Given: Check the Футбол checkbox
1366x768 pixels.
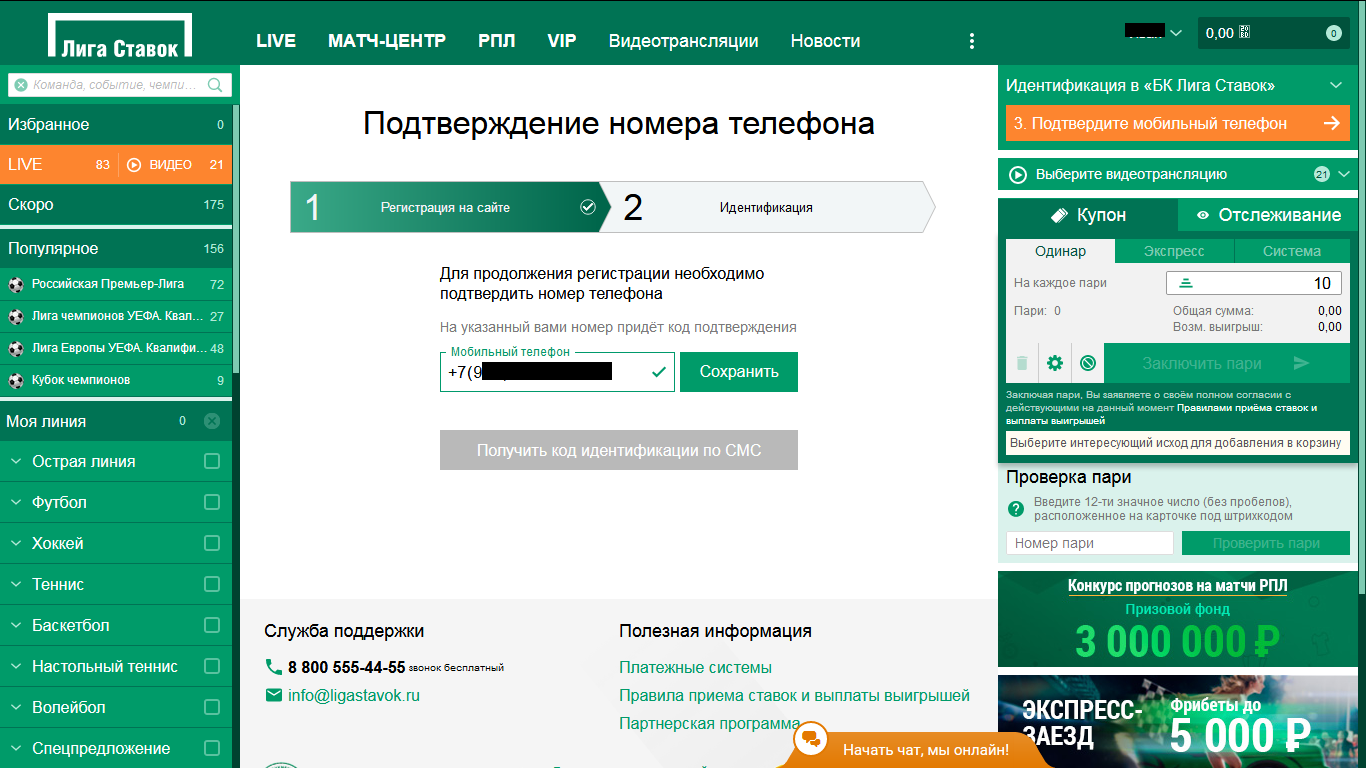Looking at the screenshot, I should tap(212, 502).
